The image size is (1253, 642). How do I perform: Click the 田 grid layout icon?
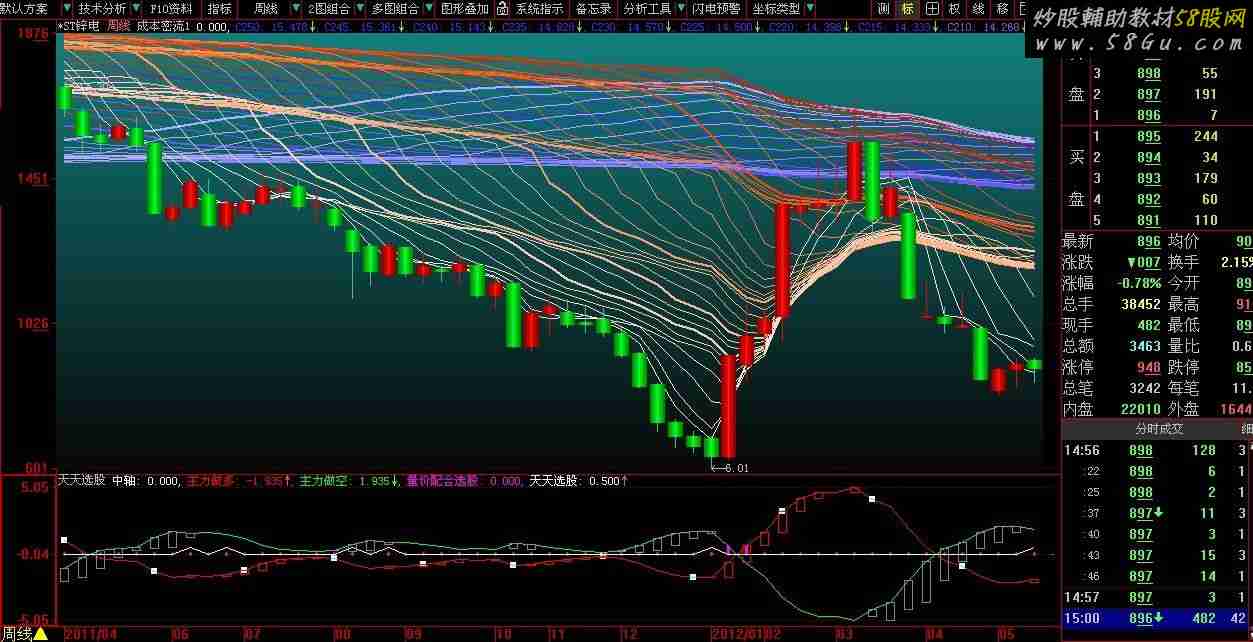coord(931,8)
